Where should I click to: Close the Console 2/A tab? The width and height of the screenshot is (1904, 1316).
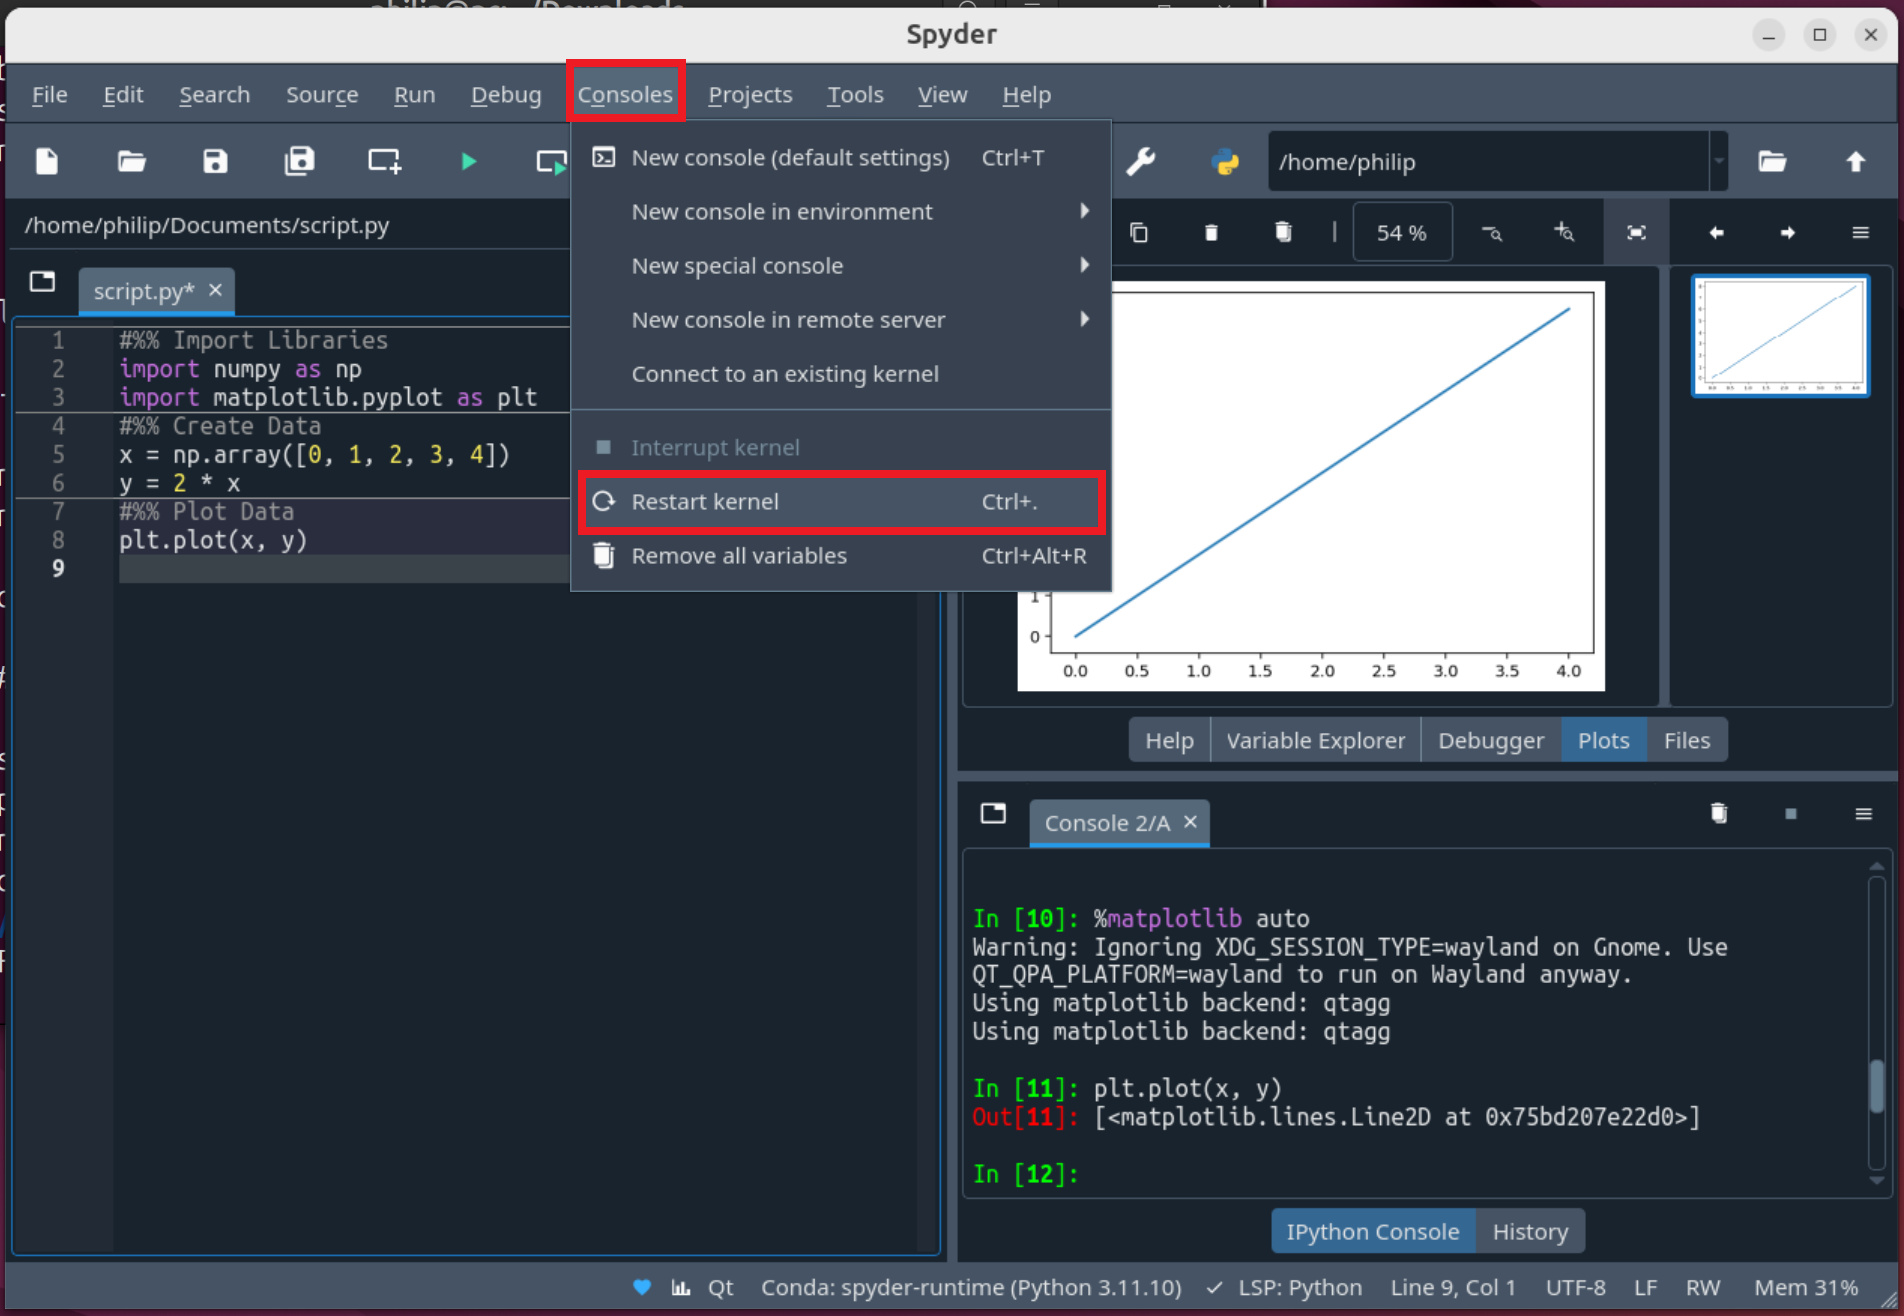(1190, 822)
